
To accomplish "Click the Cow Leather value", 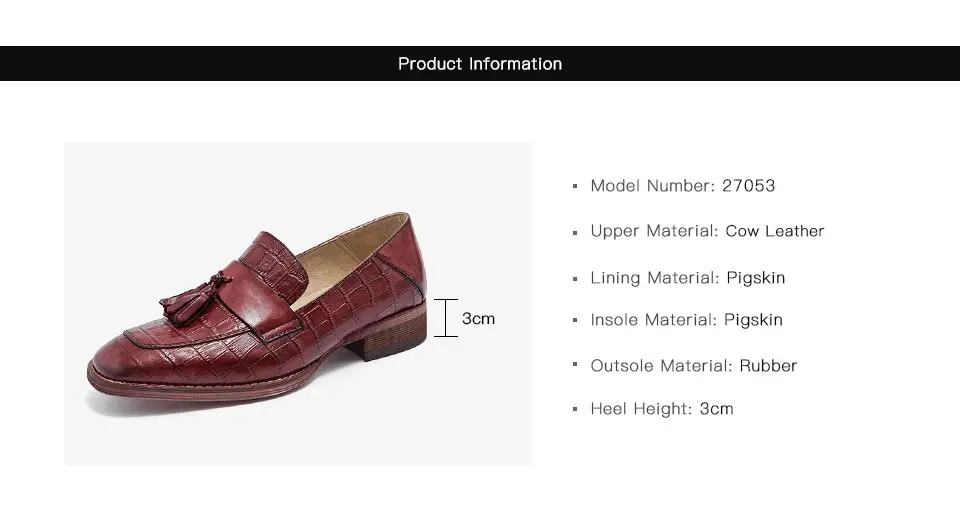I will coord(775,231).
